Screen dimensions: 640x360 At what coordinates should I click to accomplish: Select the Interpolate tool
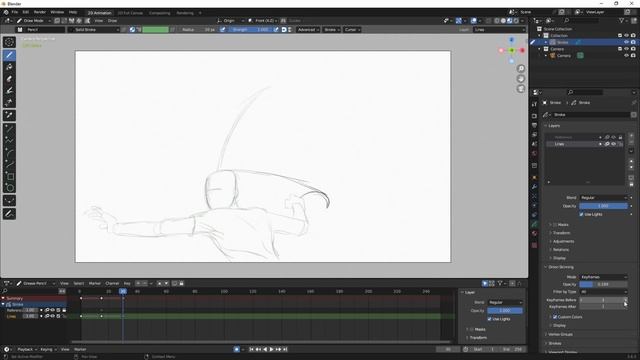(9, 200)
